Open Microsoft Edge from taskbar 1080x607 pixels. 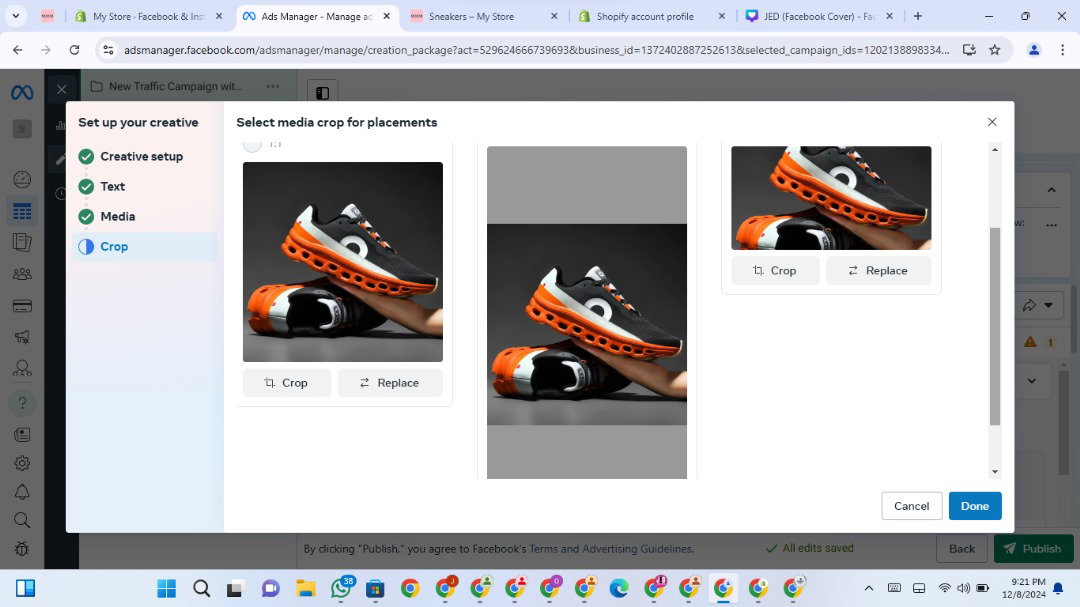(x=619, y=588)
